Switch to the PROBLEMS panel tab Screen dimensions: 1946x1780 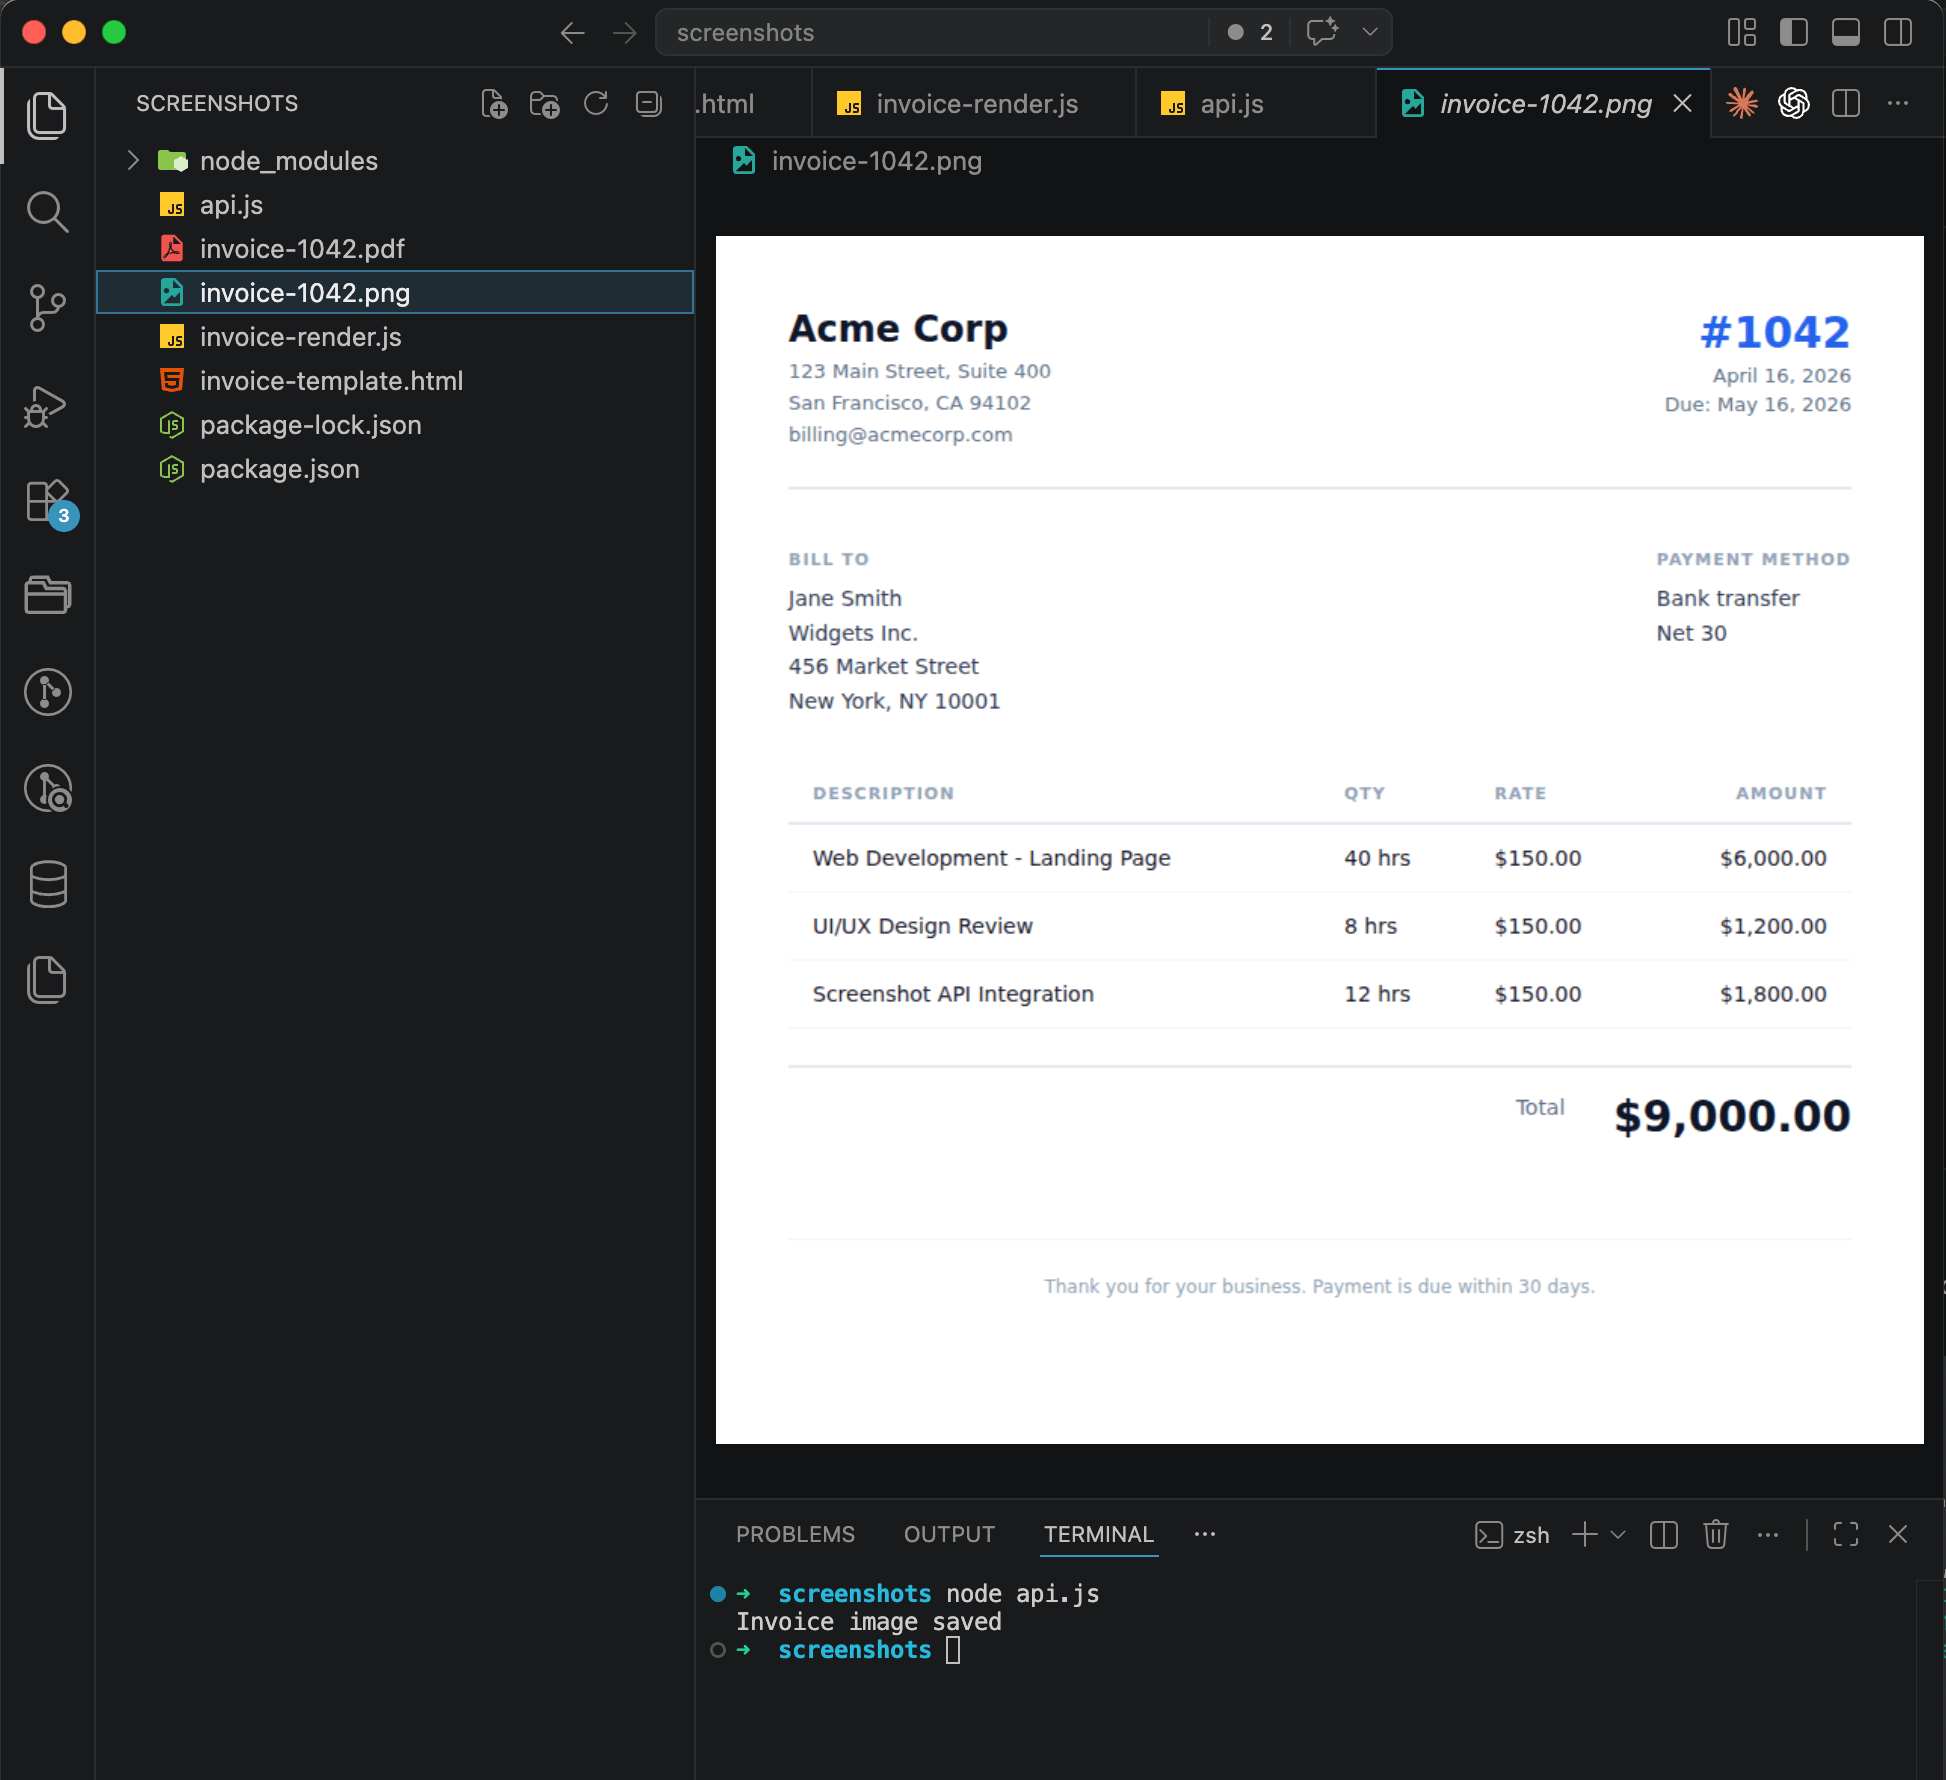[795, 1534]
